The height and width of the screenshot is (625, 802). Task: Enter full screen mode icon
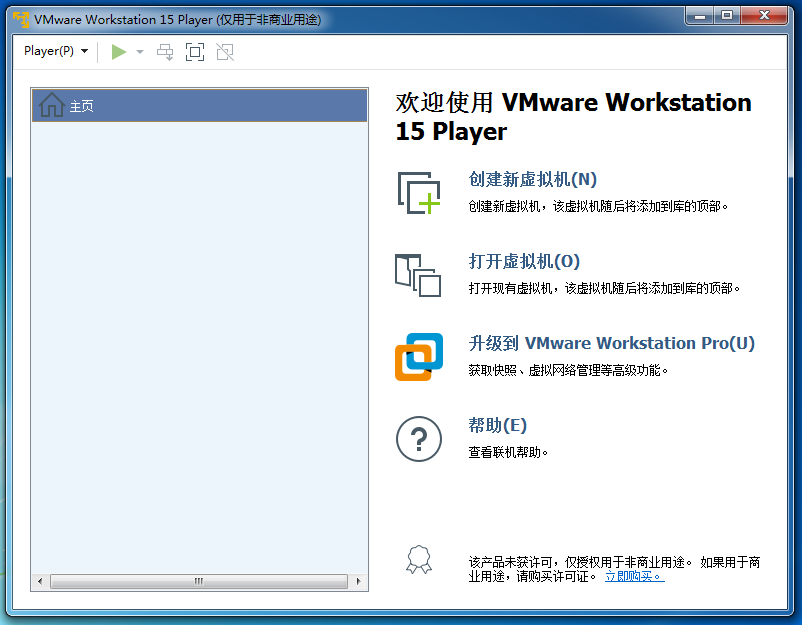coord(195,52)
